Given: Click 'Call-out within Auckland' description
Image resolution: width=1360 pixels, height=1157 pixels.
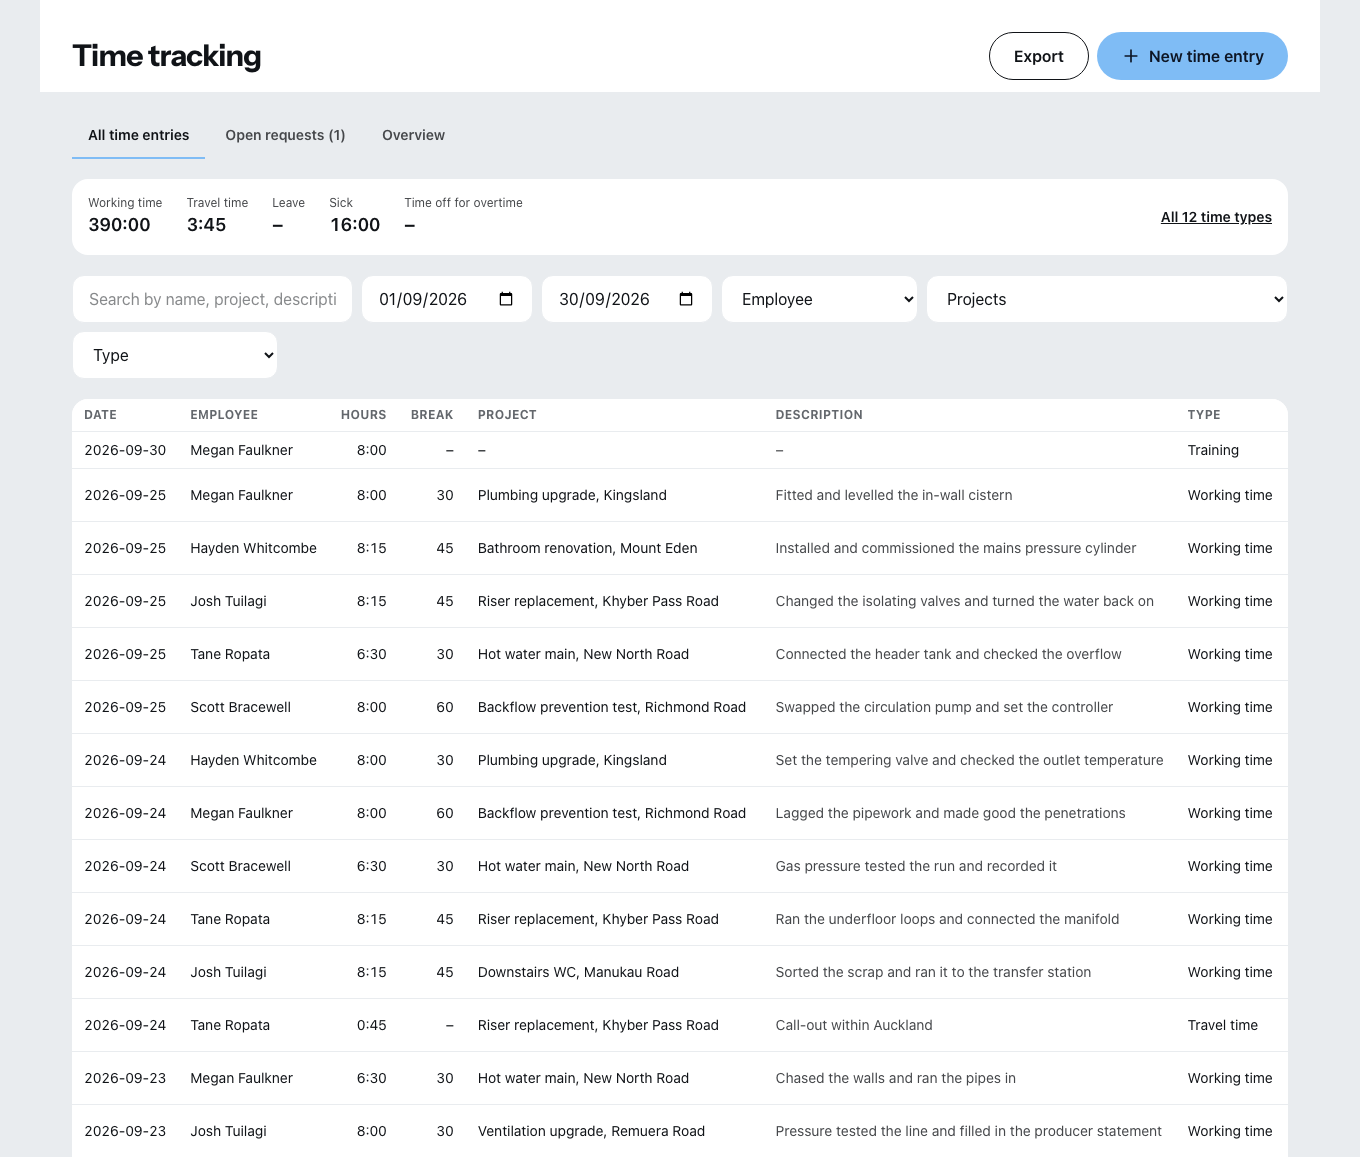Looking at the screenshot, I should (x=854, y=1025).
